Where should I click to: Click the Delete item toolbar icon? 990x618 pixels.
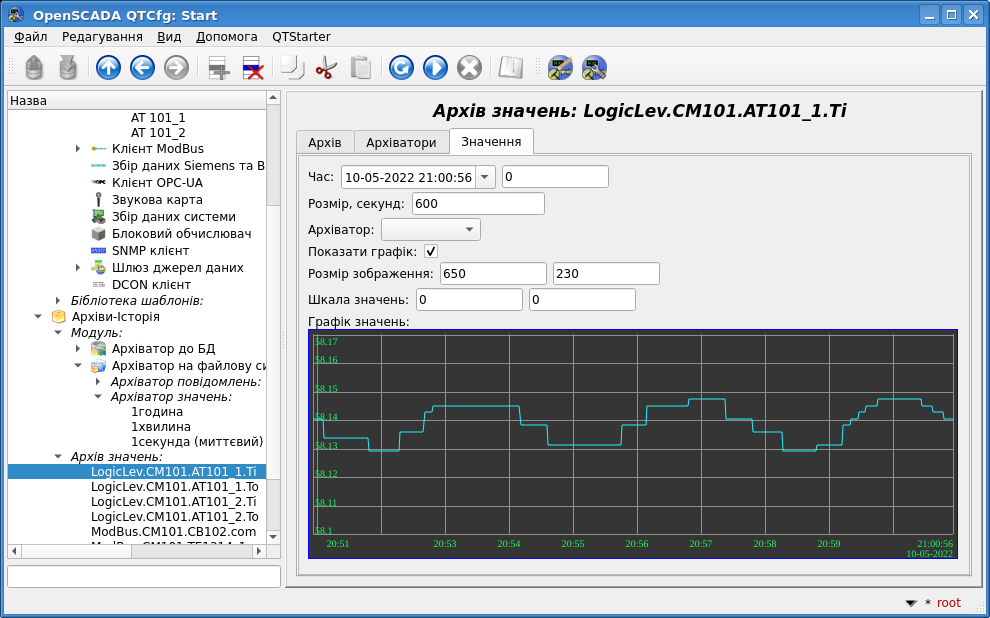coord(253,68)
